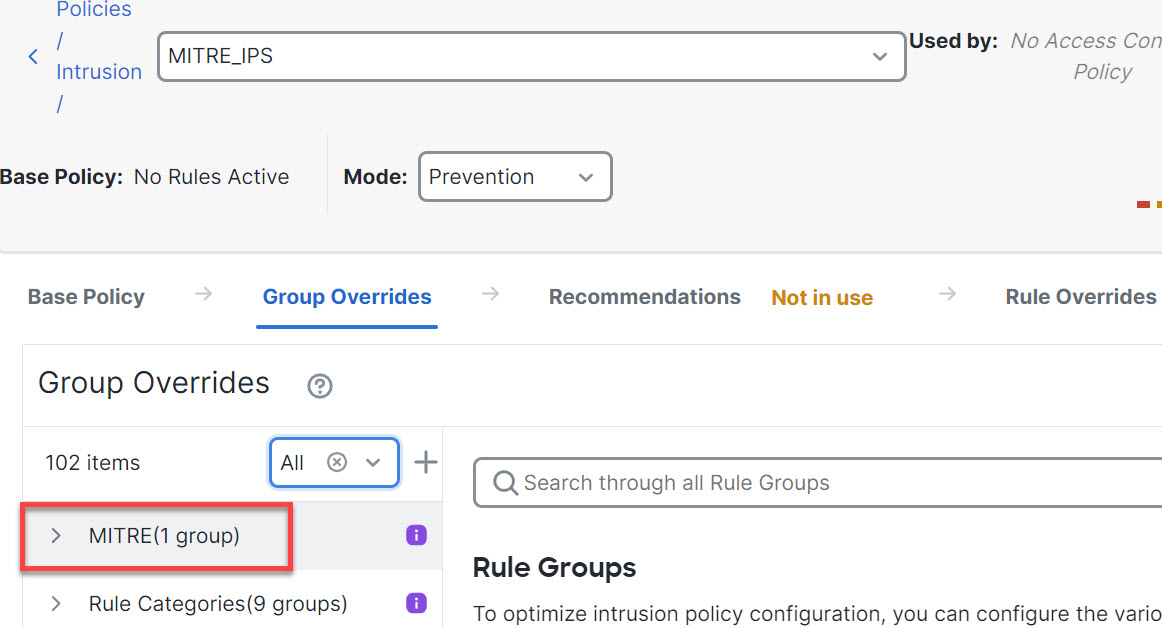Expand the Rule Categories tree item

tap(56, 604)
